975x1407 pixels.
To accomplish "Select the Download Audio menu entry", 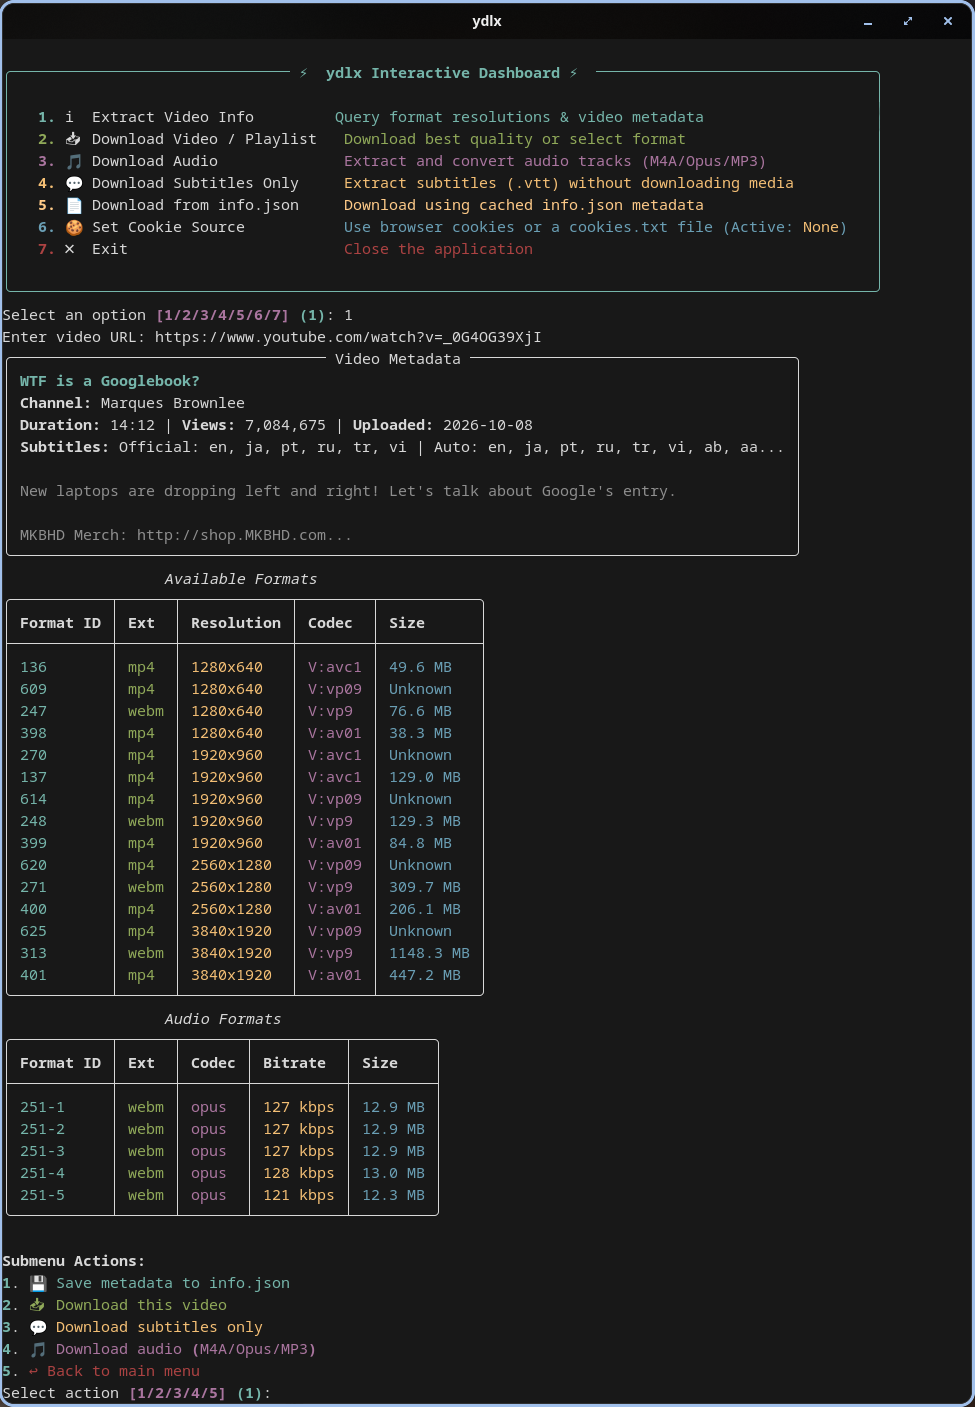I will click(155, 161).
